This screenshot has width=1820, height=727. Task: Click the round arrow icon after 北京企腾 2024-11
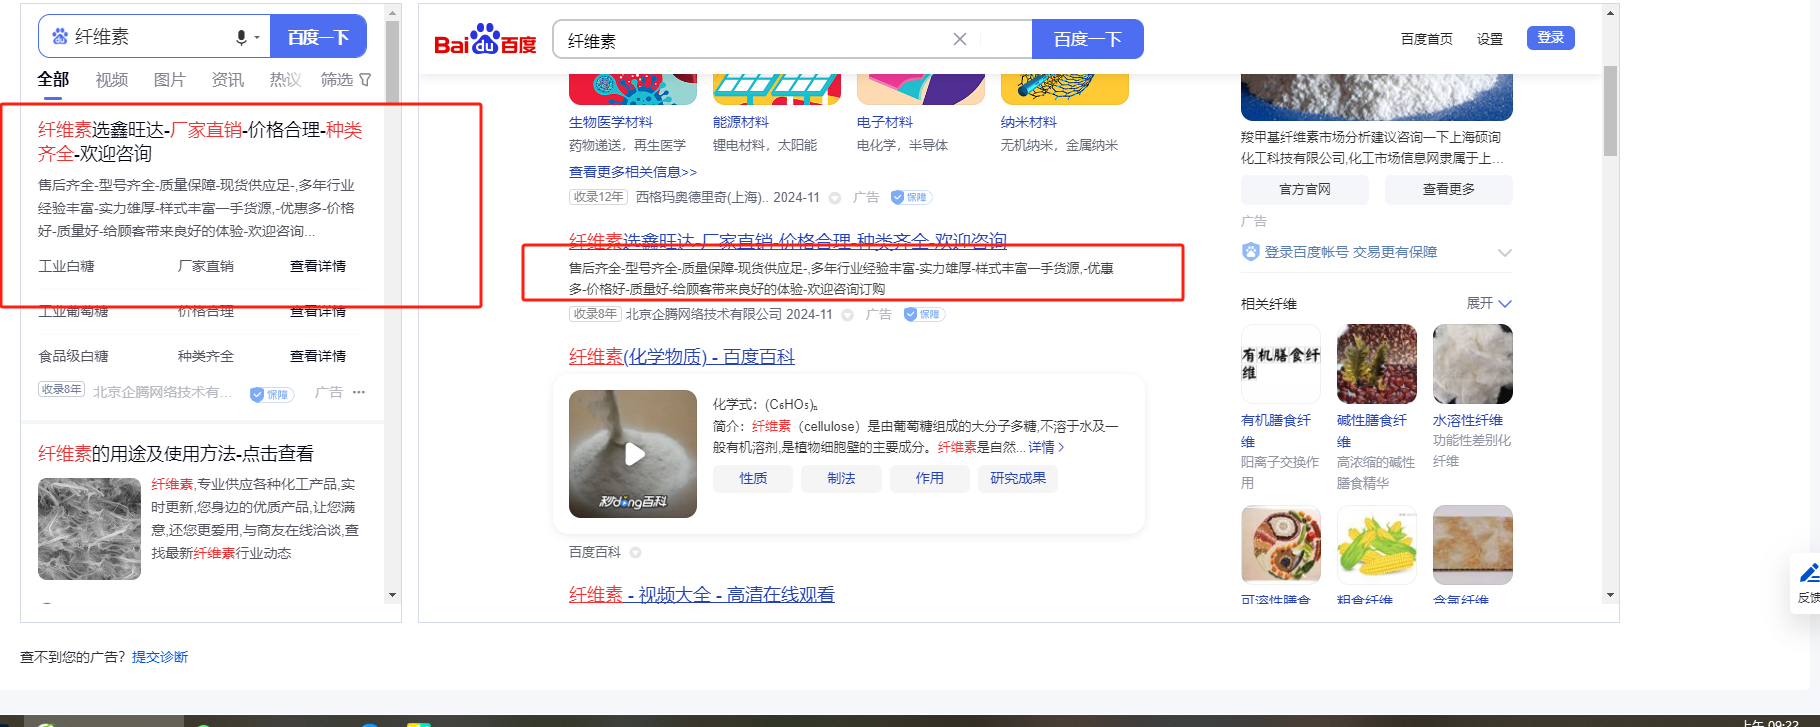tap(848, 315)
